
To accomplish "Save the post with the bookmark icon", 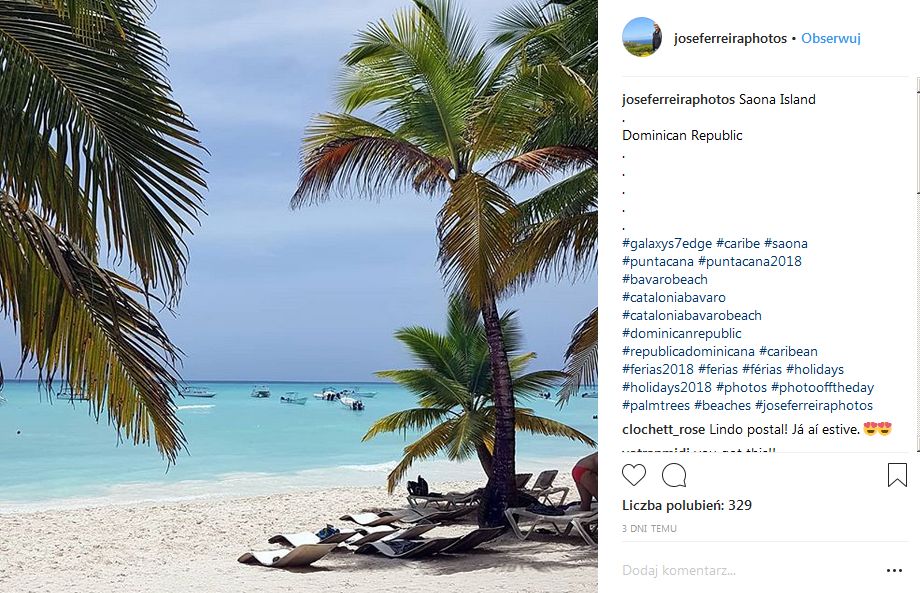I will click(x=897, y=475).
